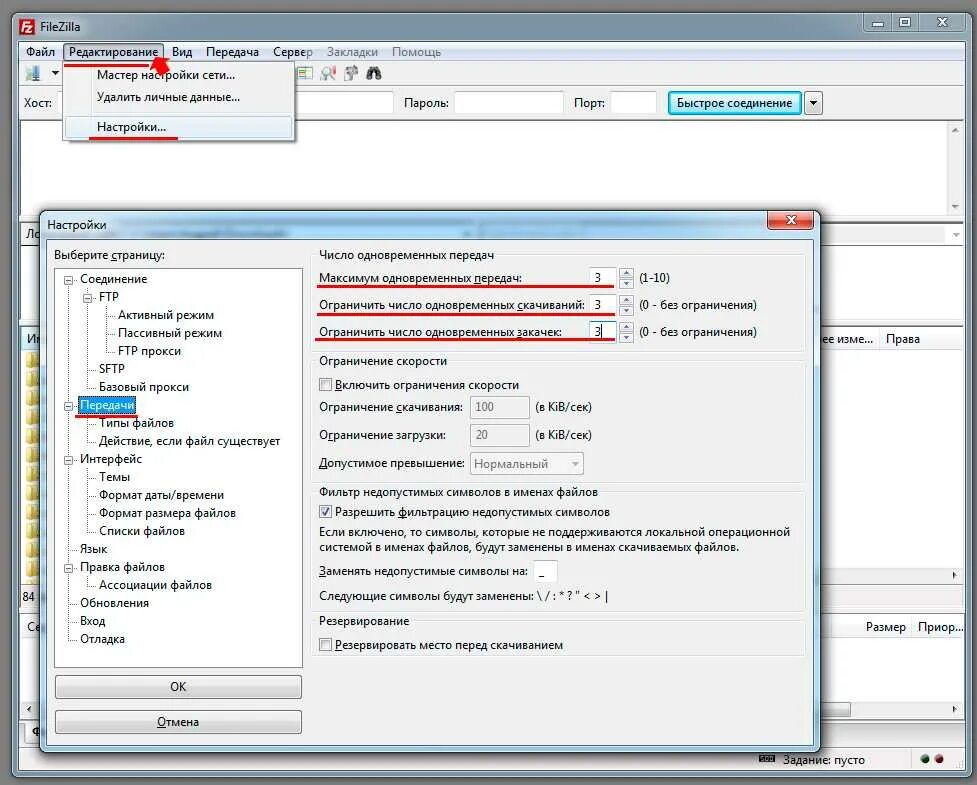
Task: Open the Quickconnect history dropdown arrow
Action: coord(813,103)
